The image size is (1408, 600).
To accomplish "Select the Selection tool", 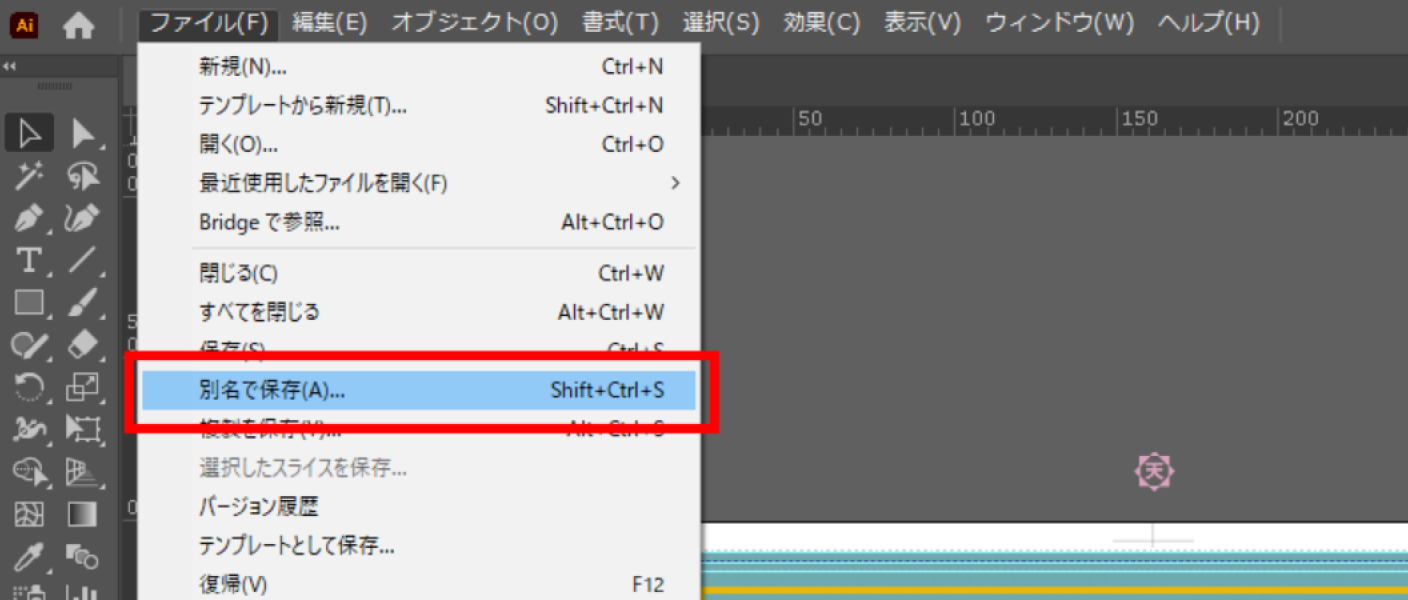I will pyautogui.click(x=28, y=131).
